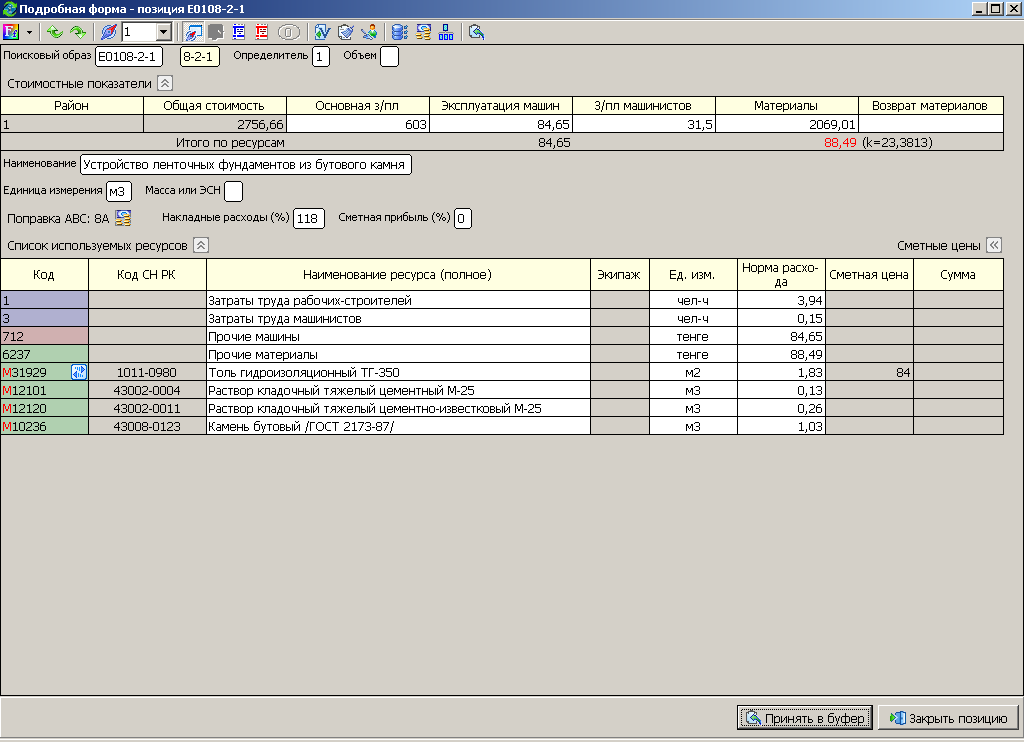Image resolution: width=1024 pixels, height=742 pixels.
Task: Click the Определитель input field
Action: [x=321, y=56]
